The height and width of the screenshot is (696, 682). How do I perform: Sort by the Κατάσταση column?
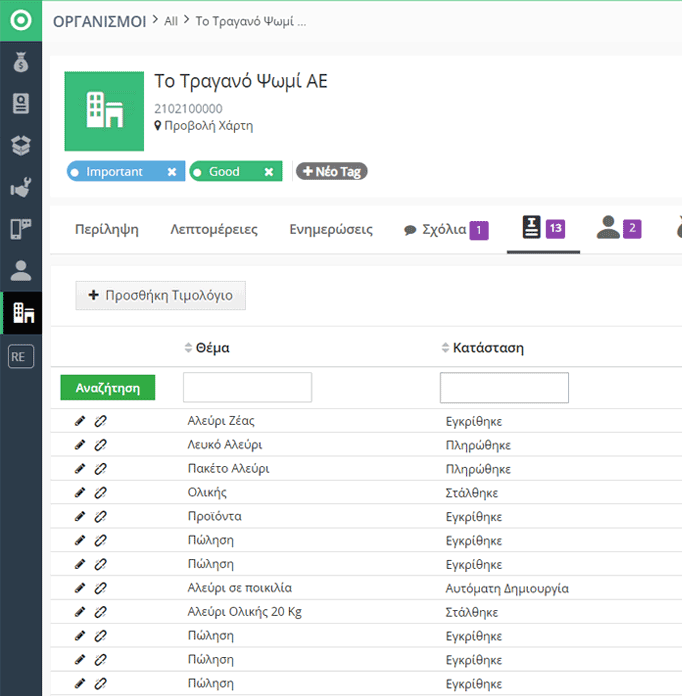(483, 348)
